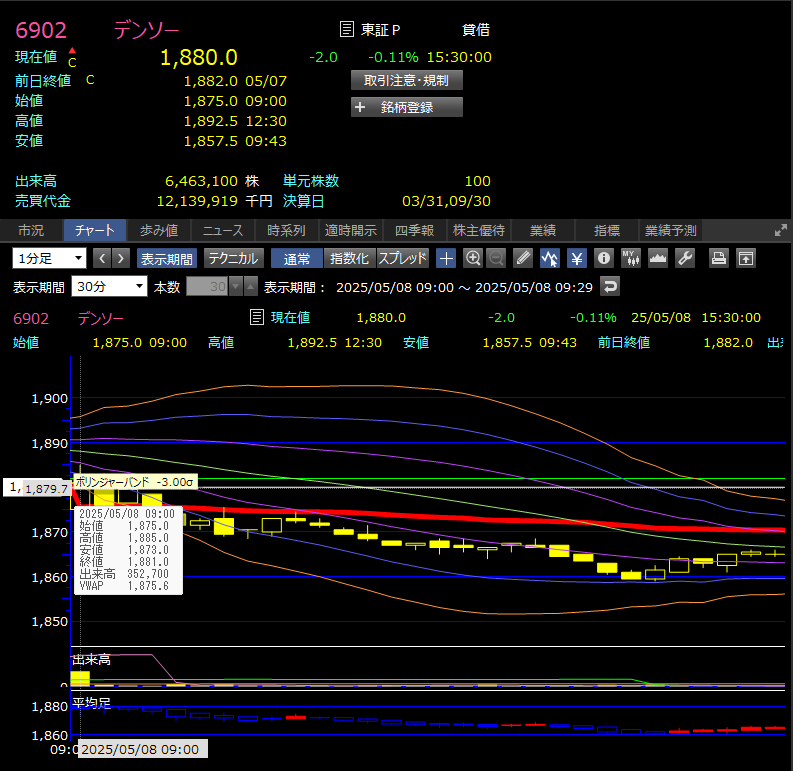Select the スプレッド chart mode
The width and height of the screenshot is (793, 771).
click(x=403, y=259)
